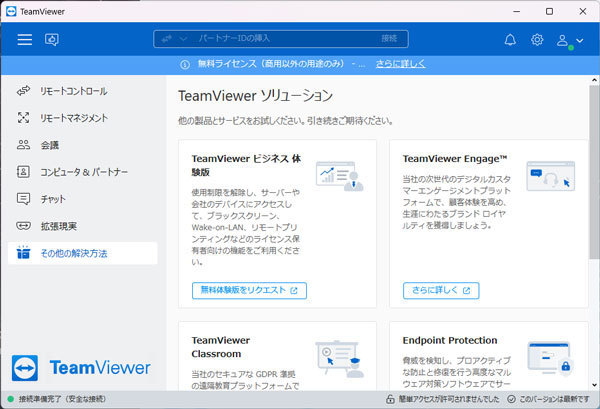Click さらに詳しく button in Engage card
The height and width of the screenshot is (409, 600).
tap(441, 290)
